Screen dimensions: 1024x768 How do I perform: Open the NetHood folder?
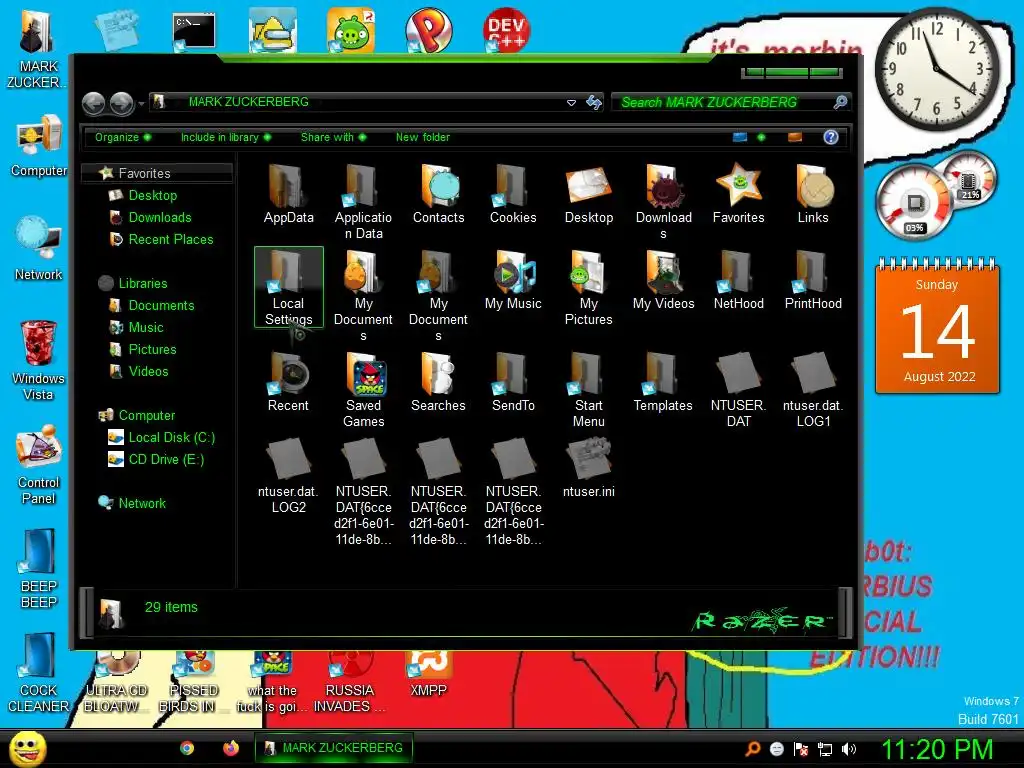click(739, 281)
